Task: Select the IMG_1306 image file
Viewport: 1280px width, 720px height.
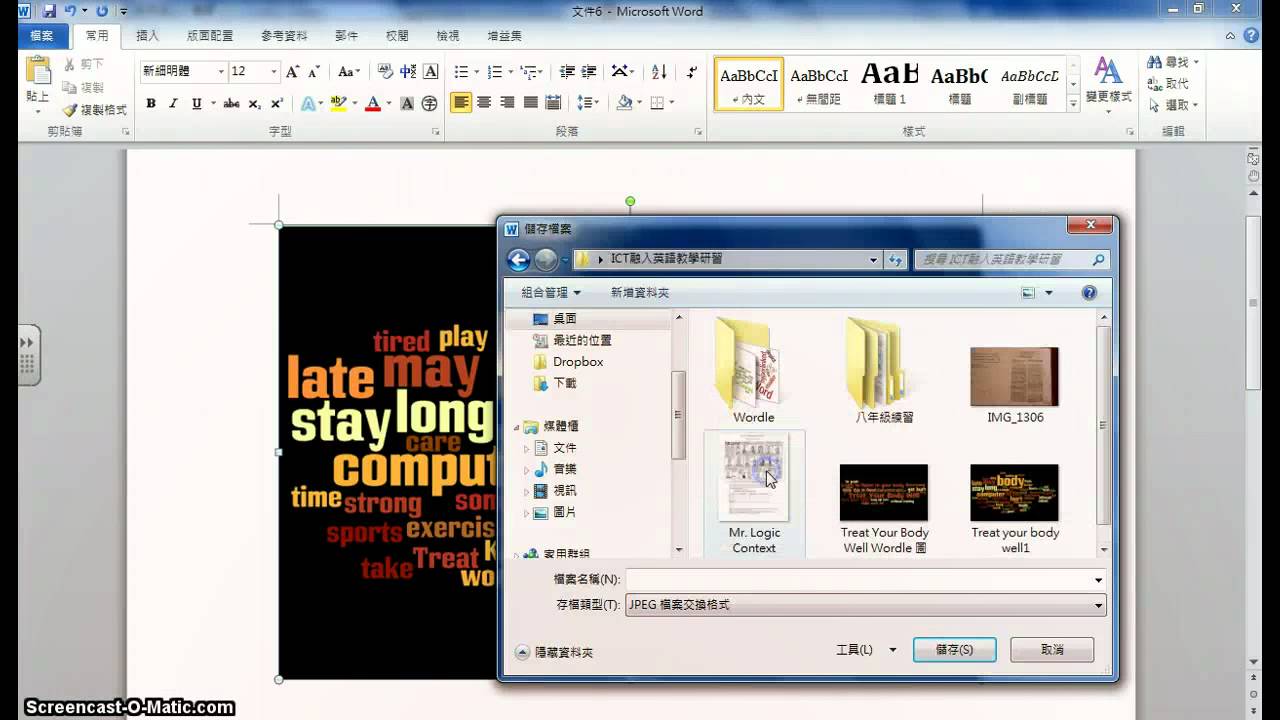Action: (1015, 386)
